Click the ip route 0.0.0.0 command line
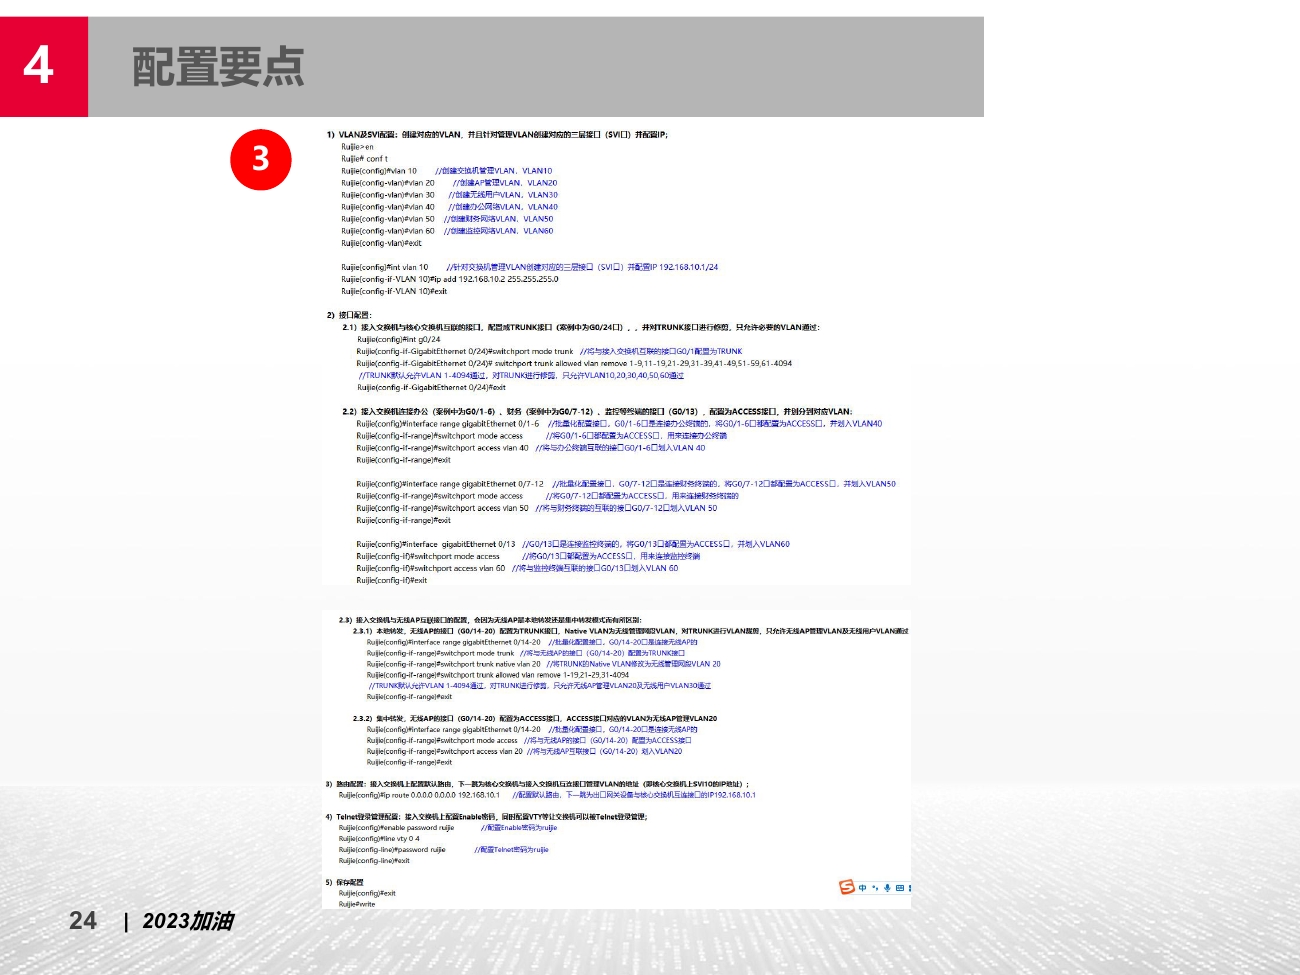The width and height of the screenshot is (1300, 975). coord(420,795)
